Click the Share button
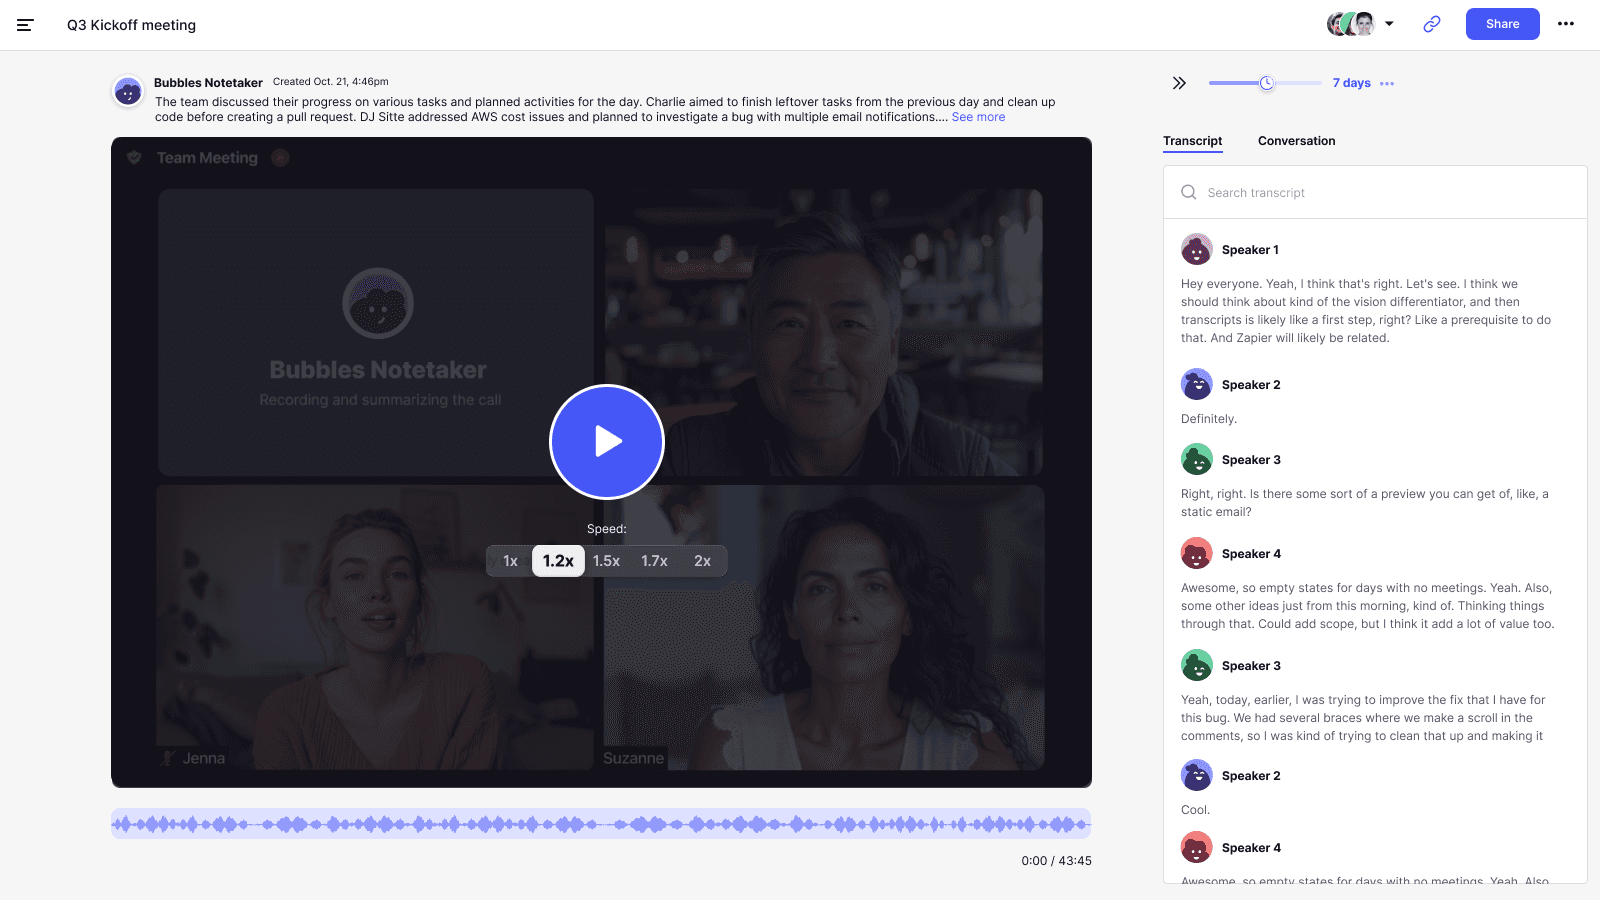 click(x=1502, y=24)
